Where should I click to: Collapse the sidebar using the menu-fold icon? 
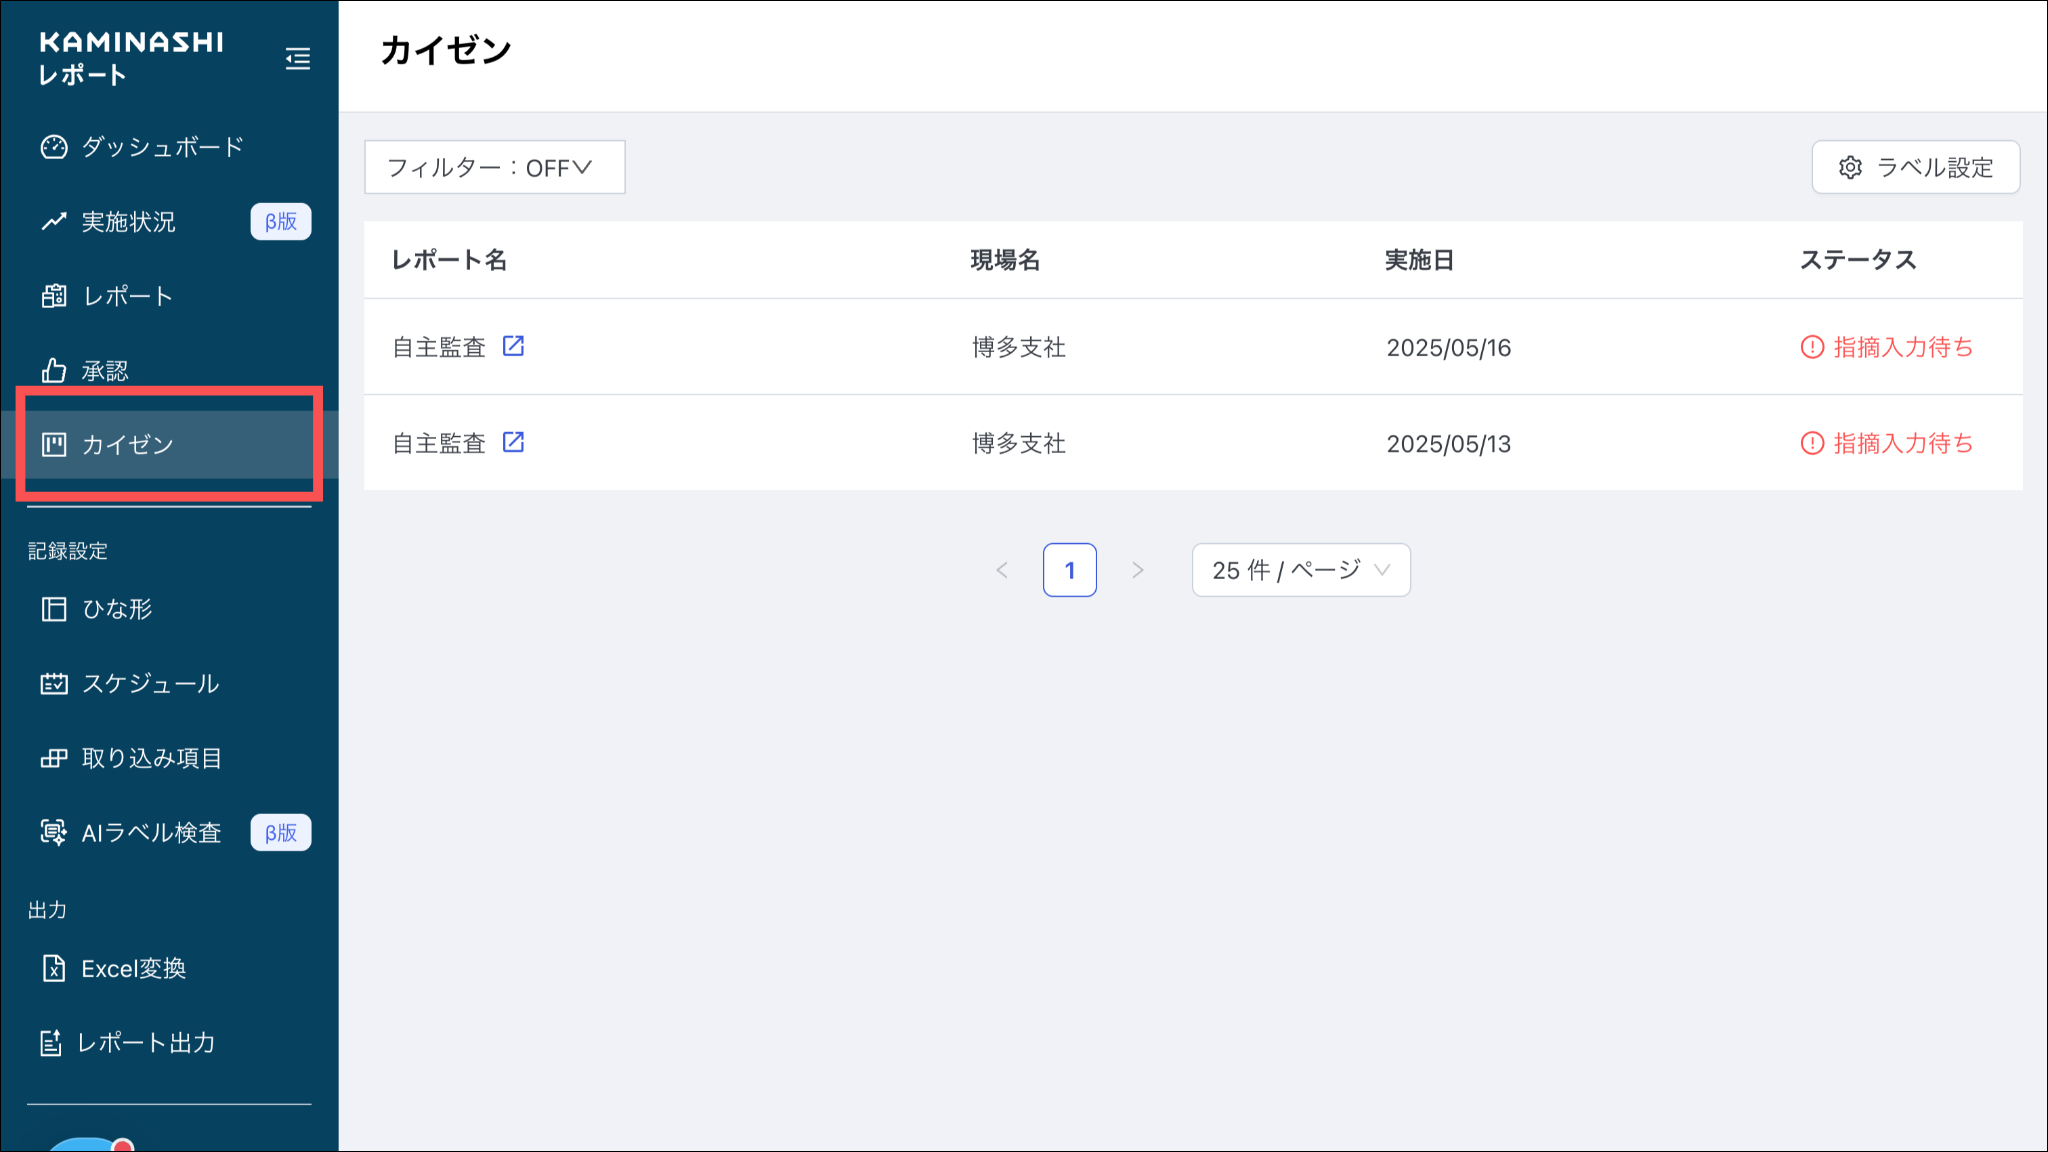coord(297,59)
